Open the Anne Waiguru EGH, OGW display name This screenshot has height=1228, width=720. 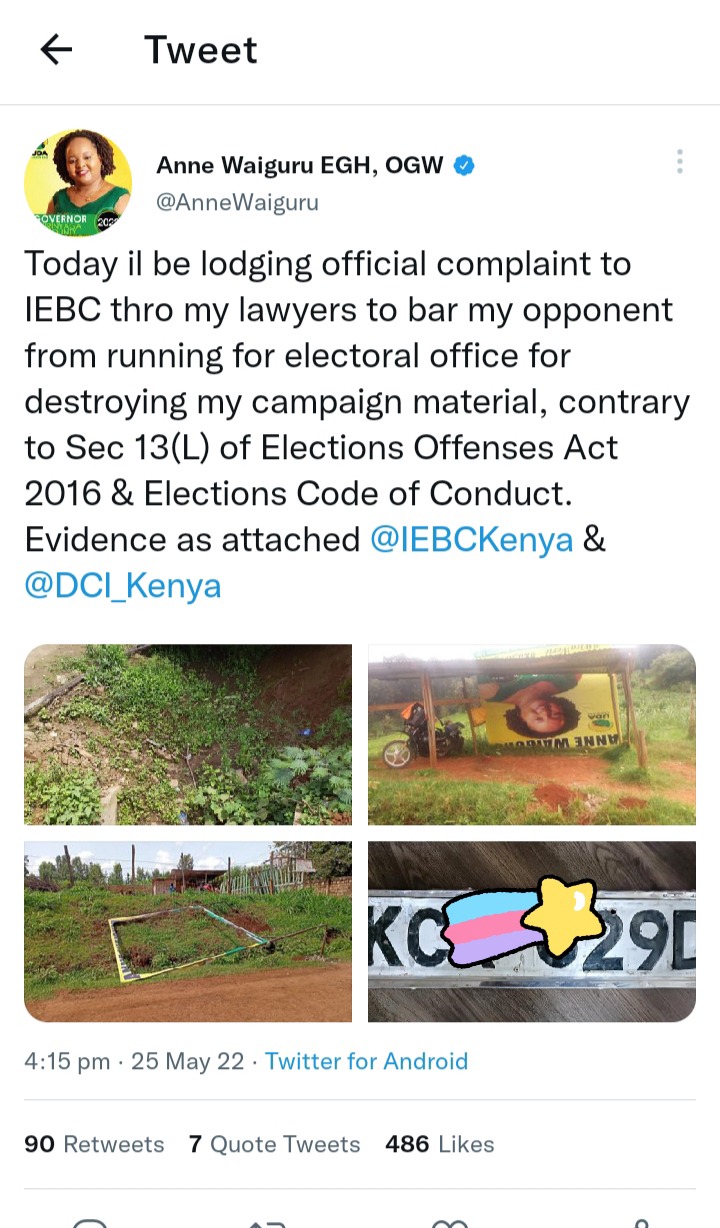tap(300, 166)
